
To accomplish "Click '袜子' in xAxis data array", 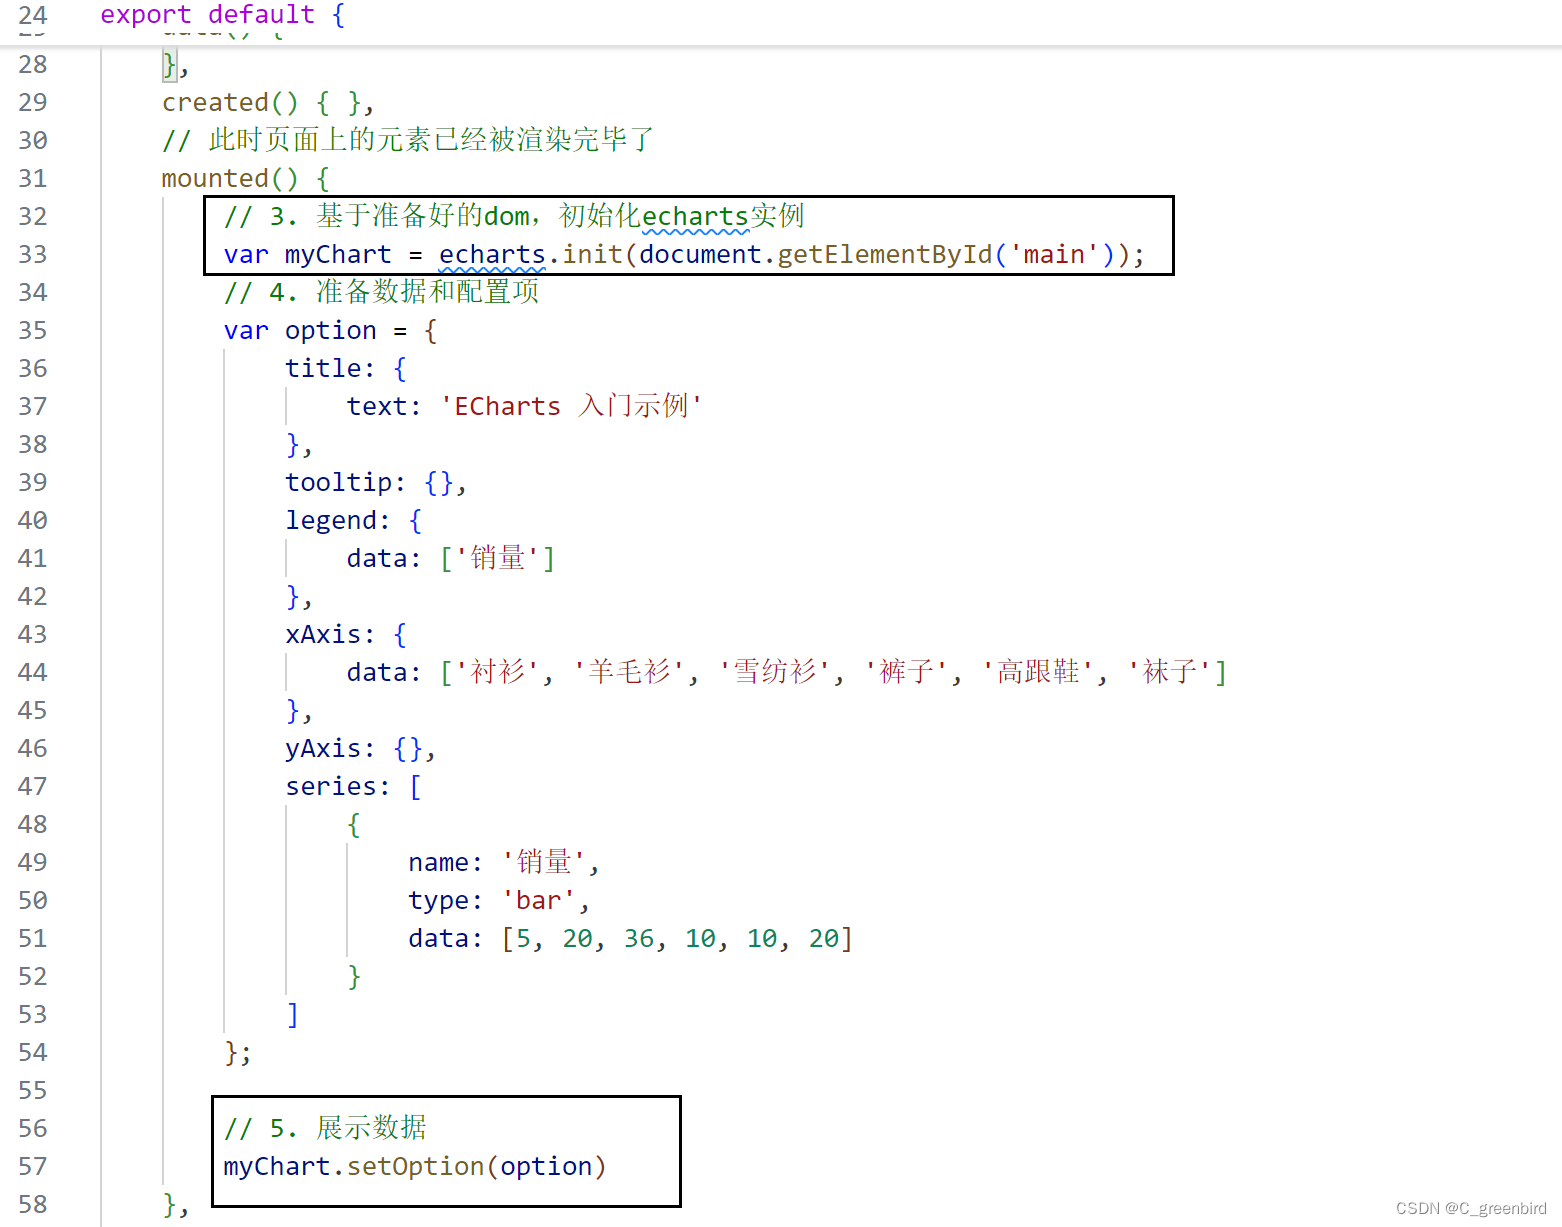I will [x=1169, y=673].
